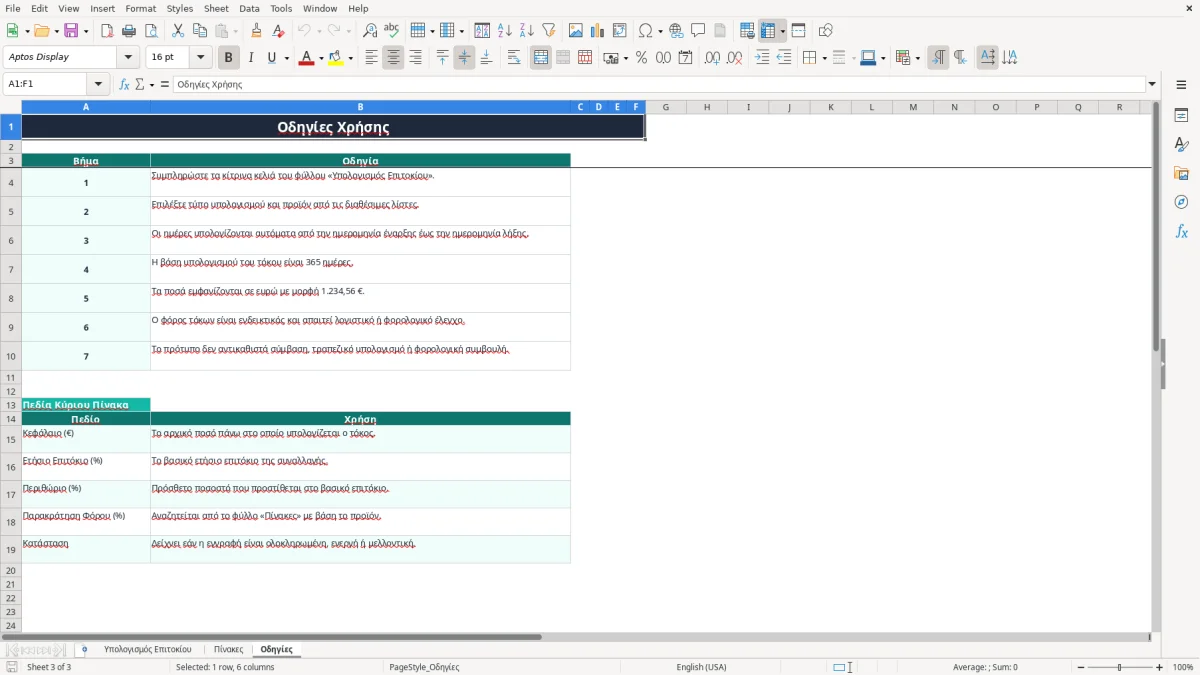Click into the formula input line

[x=658, y=84]
